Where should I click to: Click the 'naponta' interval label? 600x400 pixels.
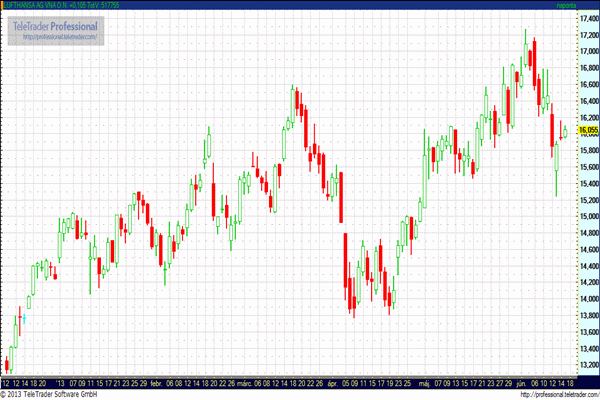point(585,5)
